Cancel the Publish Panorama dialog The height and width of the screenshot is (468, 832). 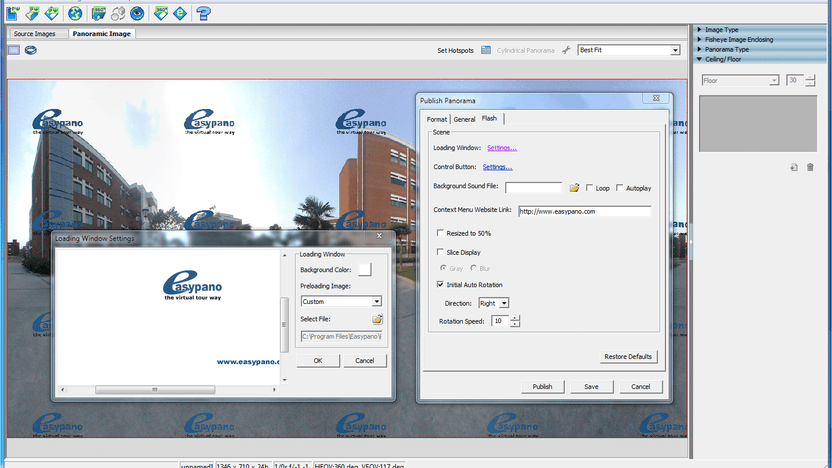click(x=640, y=387)
